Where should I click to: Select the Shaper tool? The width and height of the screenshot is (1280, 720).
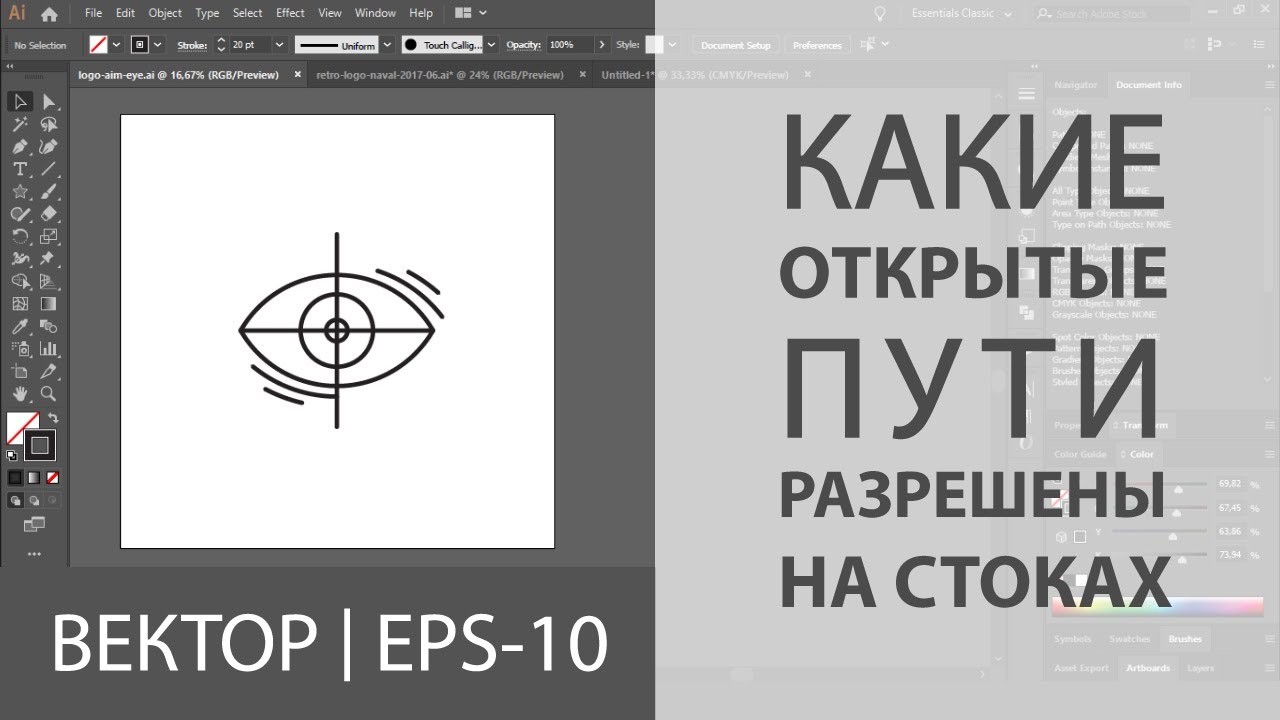click(x=20, y=214)
